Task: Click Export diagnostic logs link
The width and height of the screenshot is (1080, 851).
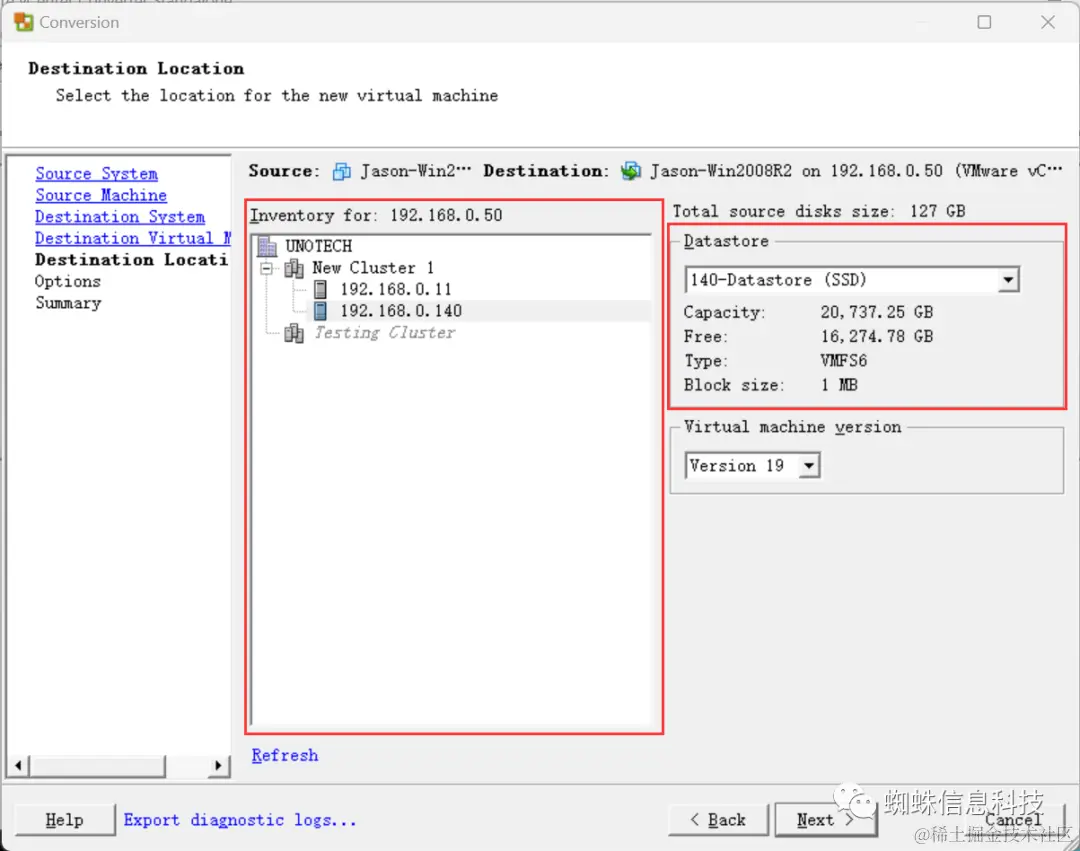Action: [x=240, y=820]
